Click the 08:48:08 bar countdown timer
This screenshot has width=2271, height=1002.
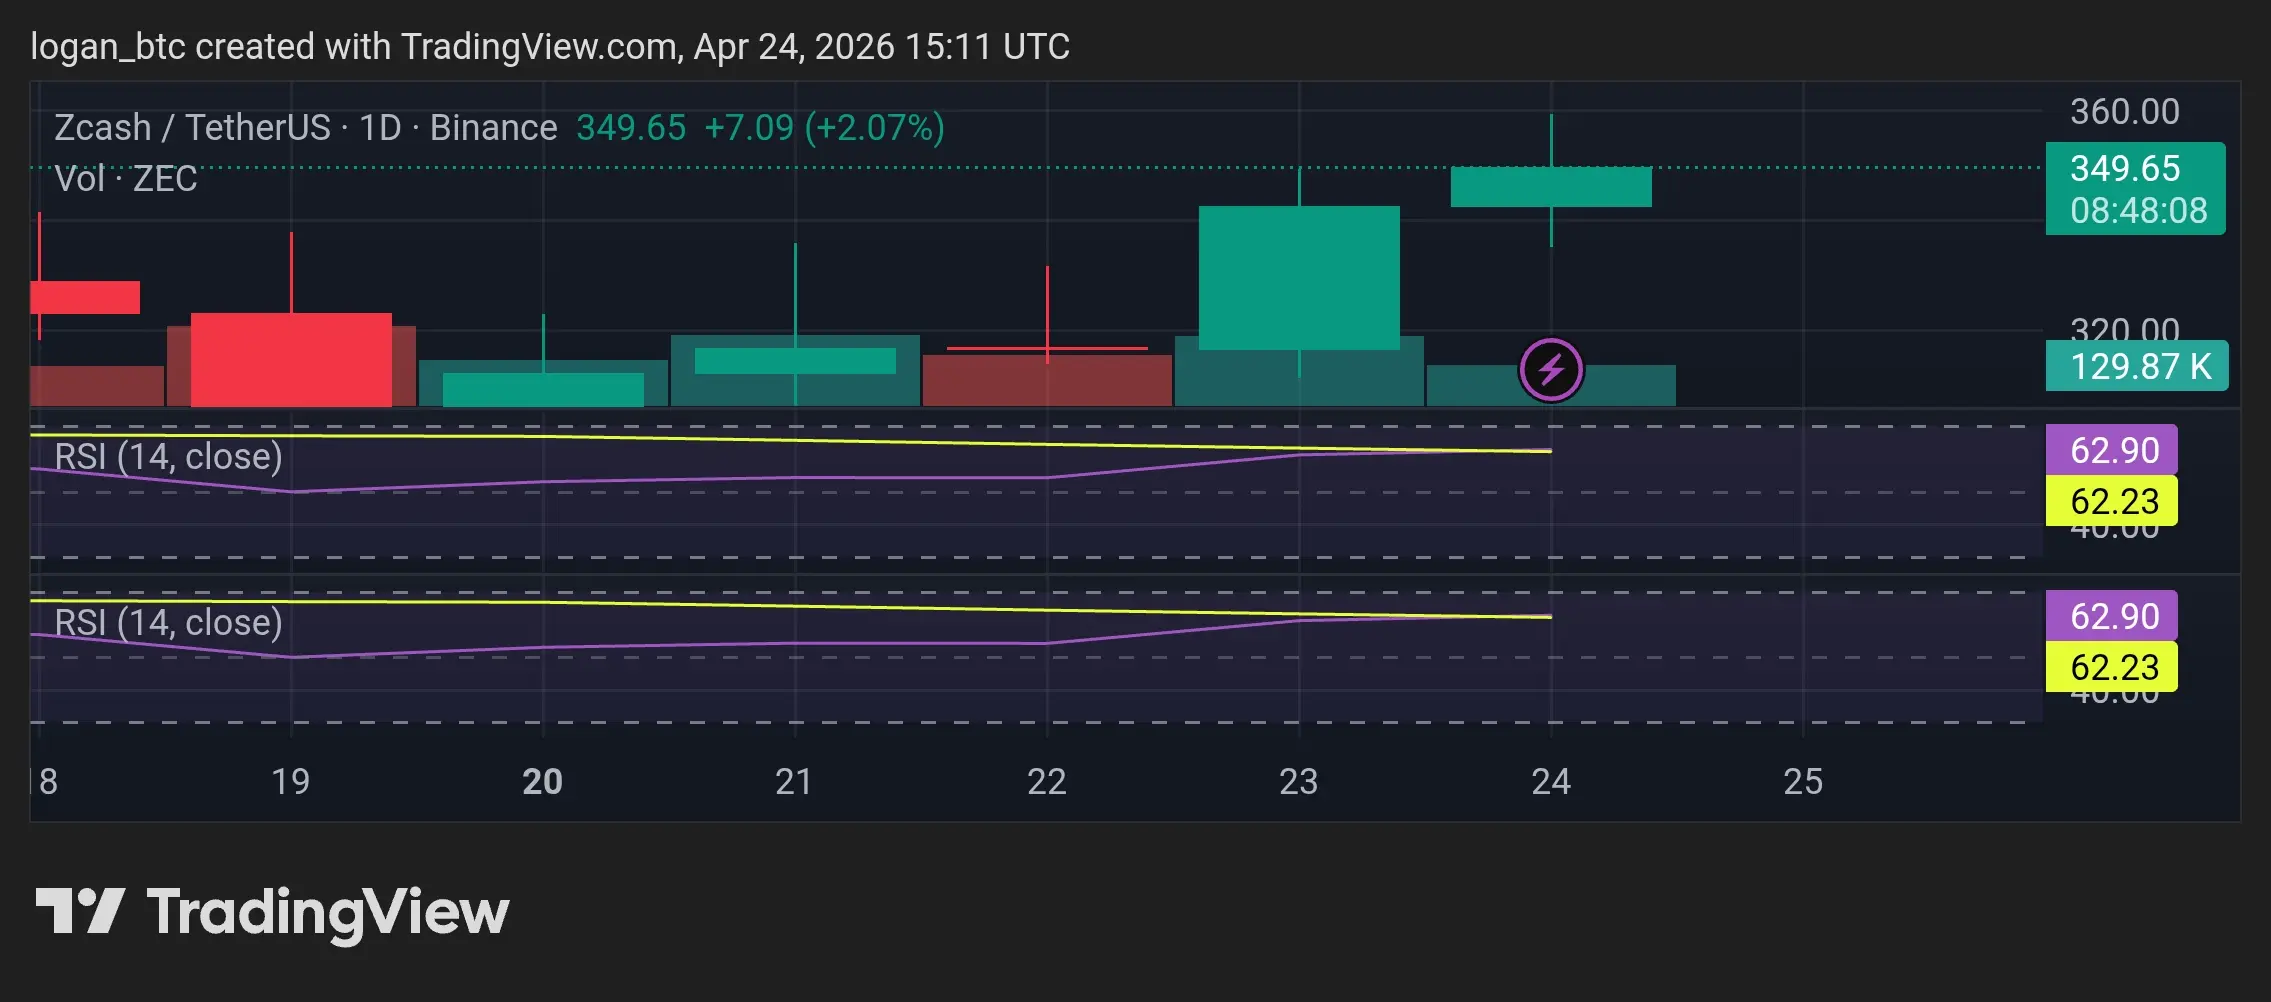pyautogui.click(x=2138, y=211)
